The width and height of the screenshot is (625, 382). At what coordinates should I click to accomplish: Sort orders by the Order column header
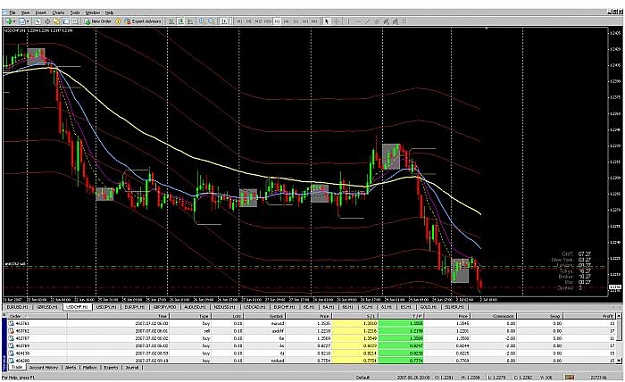click(x=37, y=316)
